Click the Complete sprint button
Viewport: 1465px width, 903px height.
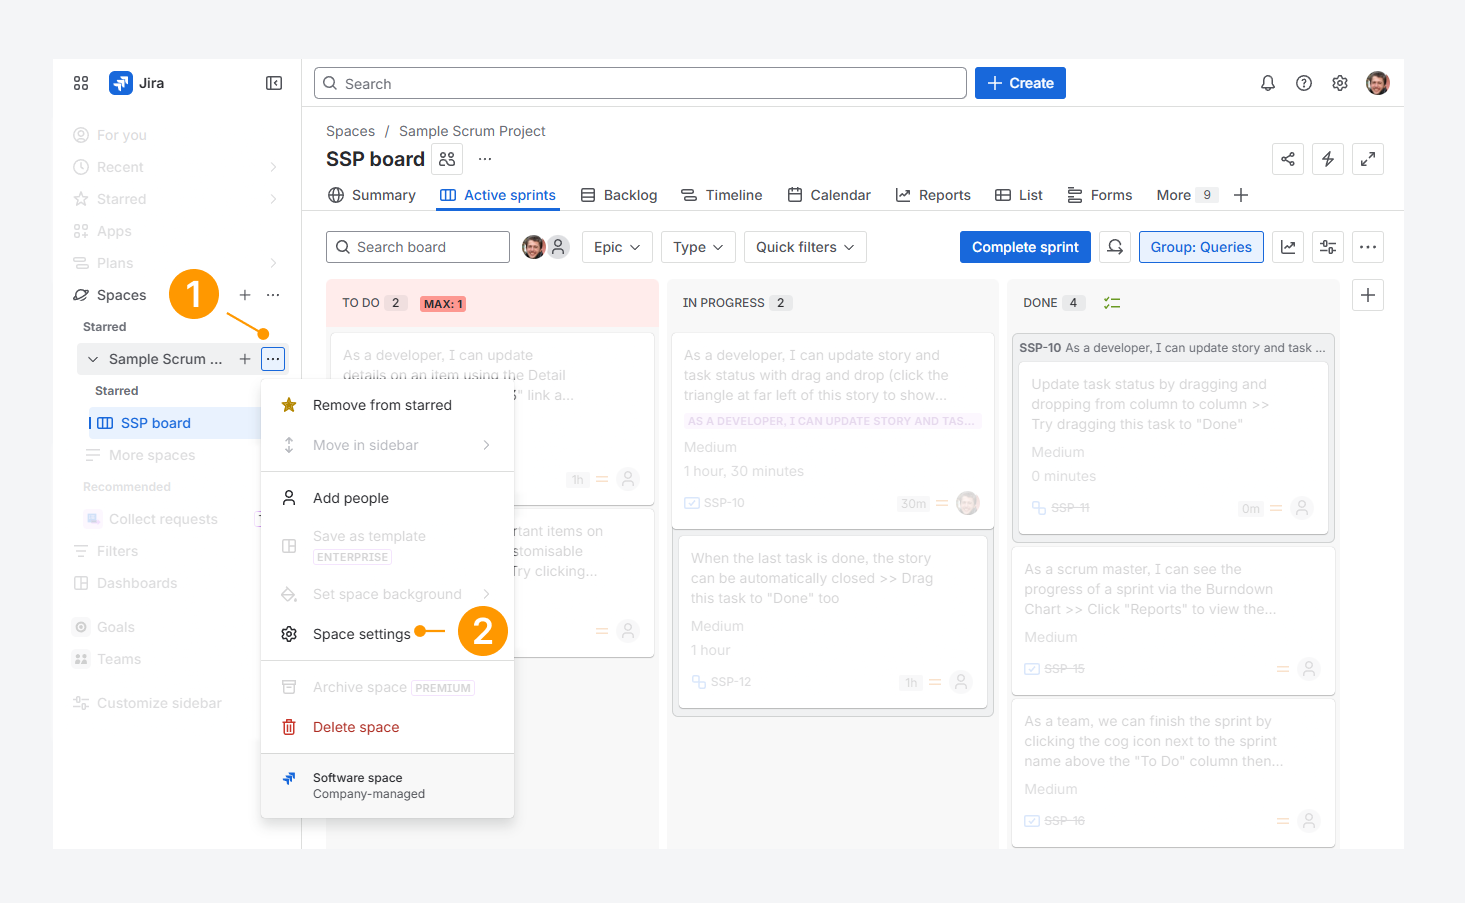tap(1025, 247)
